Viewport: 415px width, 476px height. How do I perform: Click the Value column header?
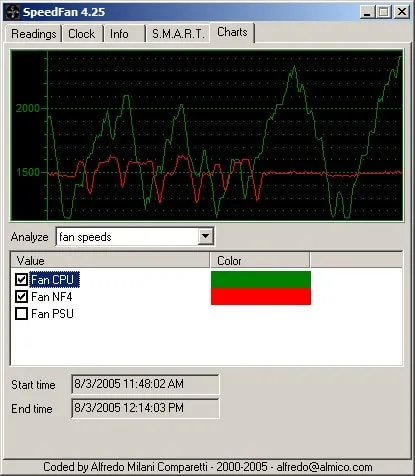point(110,260)
